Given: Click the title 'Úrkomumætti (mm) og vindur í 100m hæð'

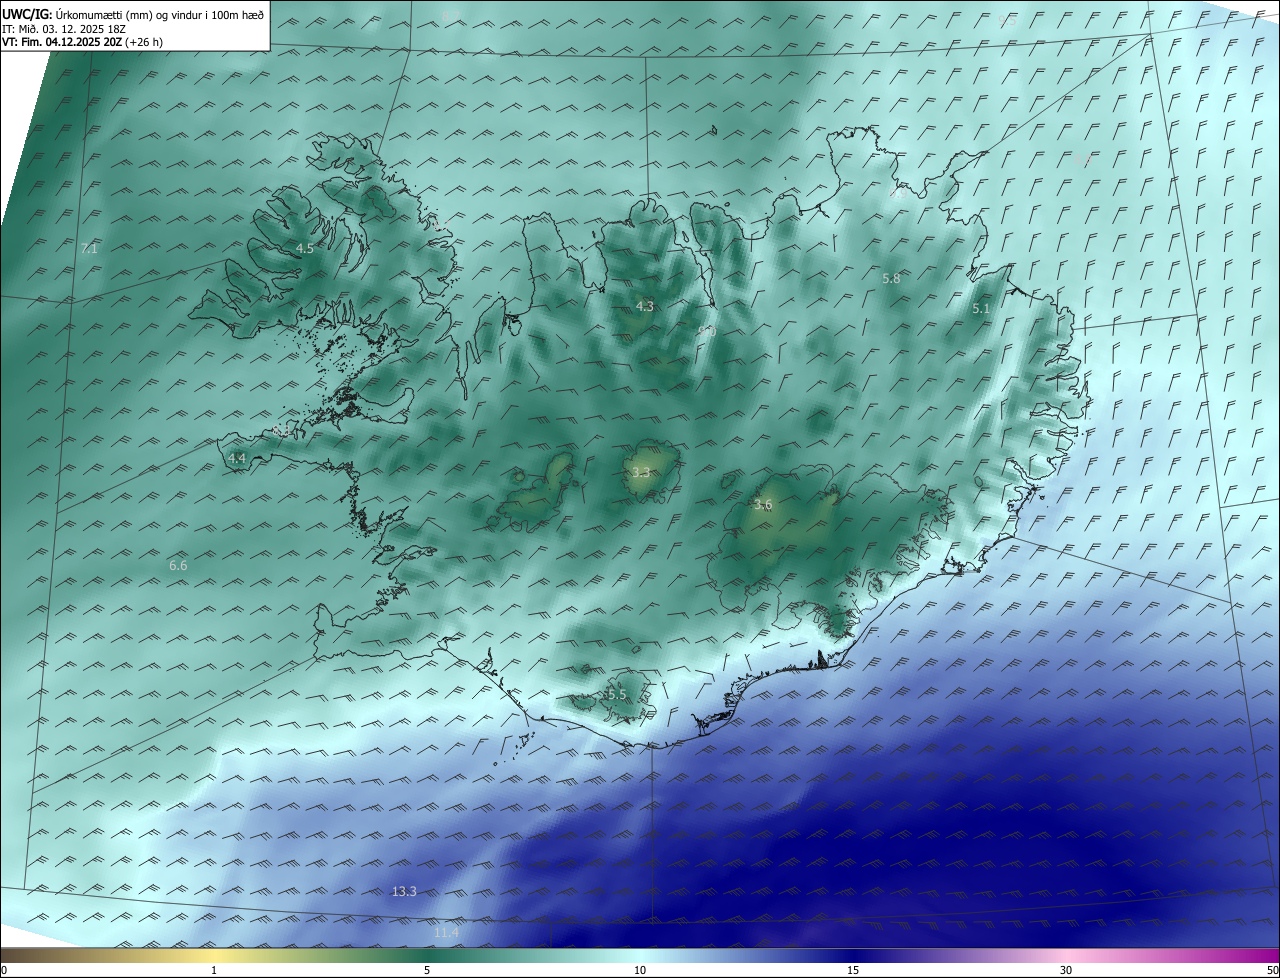Looking at the screenshot, I should 160,13.
